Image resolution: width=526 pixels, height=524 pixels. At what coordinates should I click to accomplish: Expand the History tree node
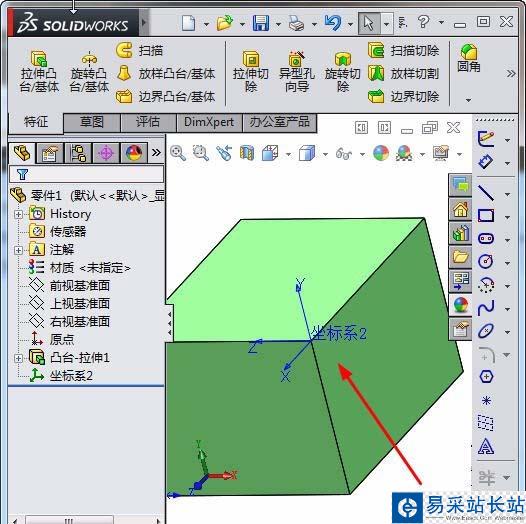coord(18,214)
